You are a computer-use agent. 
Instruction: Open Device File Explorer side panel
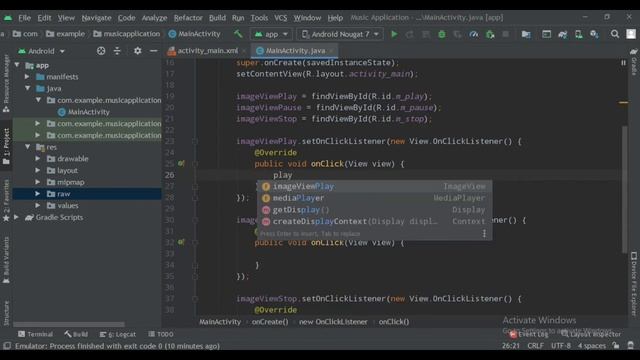[x=633, y=284]
